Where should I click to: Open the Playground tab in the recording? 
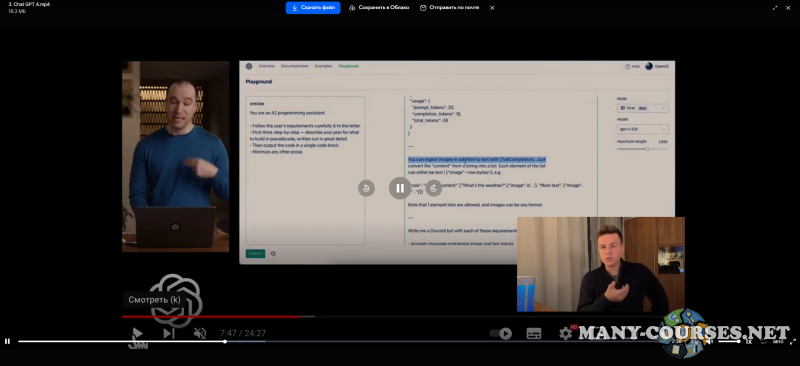(x=348, y=66)
